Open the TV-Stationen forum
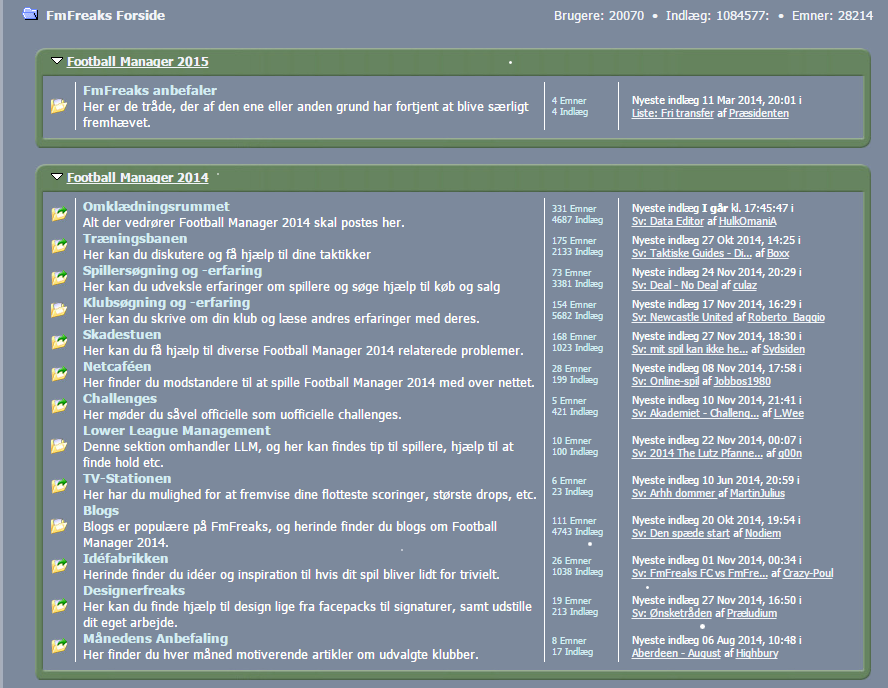The width and height of the screenshot is (888, 688). pyautogui.click(x=127, y=478)
